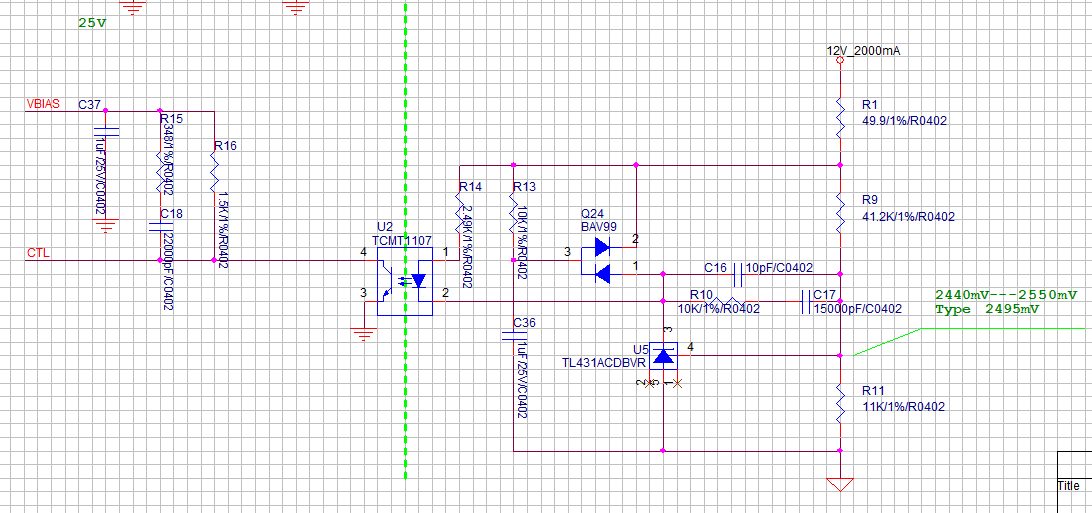Select the lower diode of Q24 BAV99
The image size is (1092, 513).
tap(602, 274)
